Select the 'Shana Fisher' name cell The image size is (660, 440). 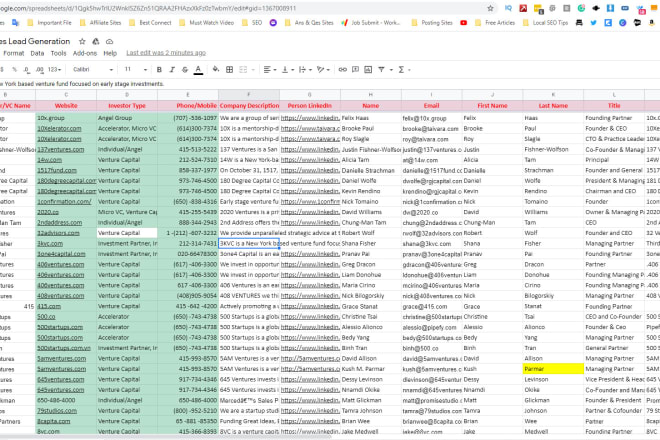[370, 243]
